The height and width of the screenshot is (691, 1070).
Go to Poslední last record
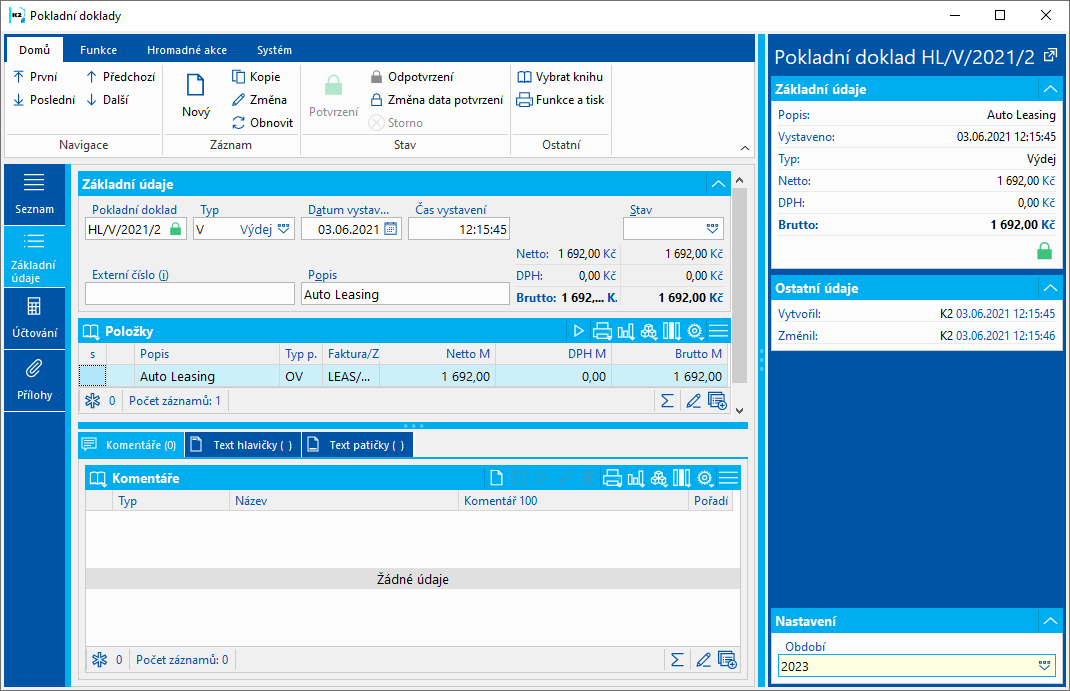tap(44, 100)
